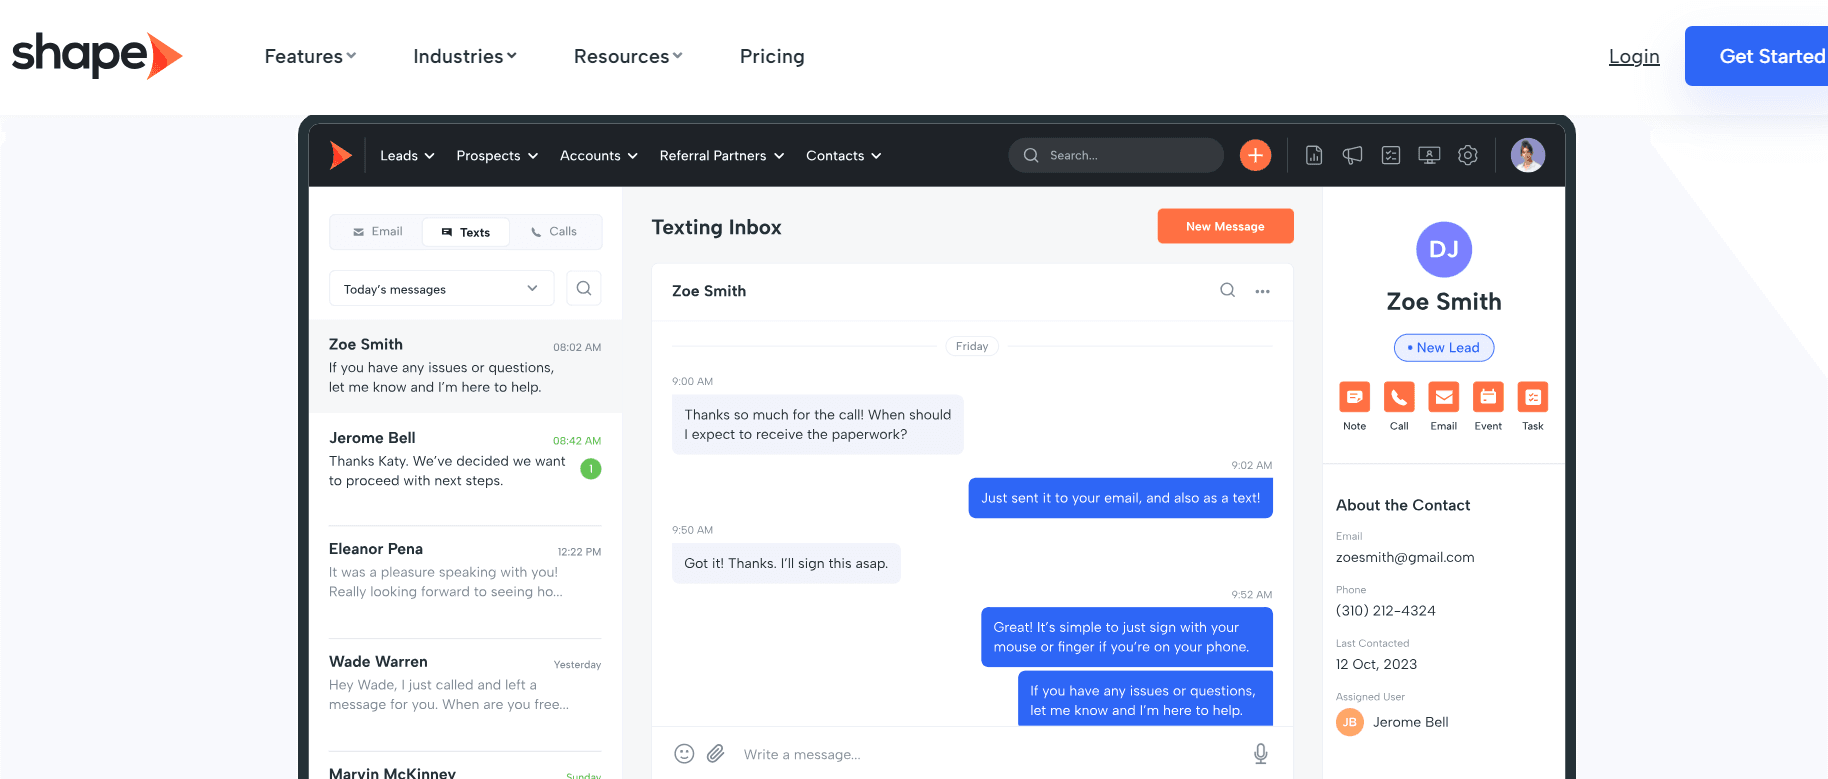
Task: Open Today's messages filter dropdown
Action: point(441,288)
